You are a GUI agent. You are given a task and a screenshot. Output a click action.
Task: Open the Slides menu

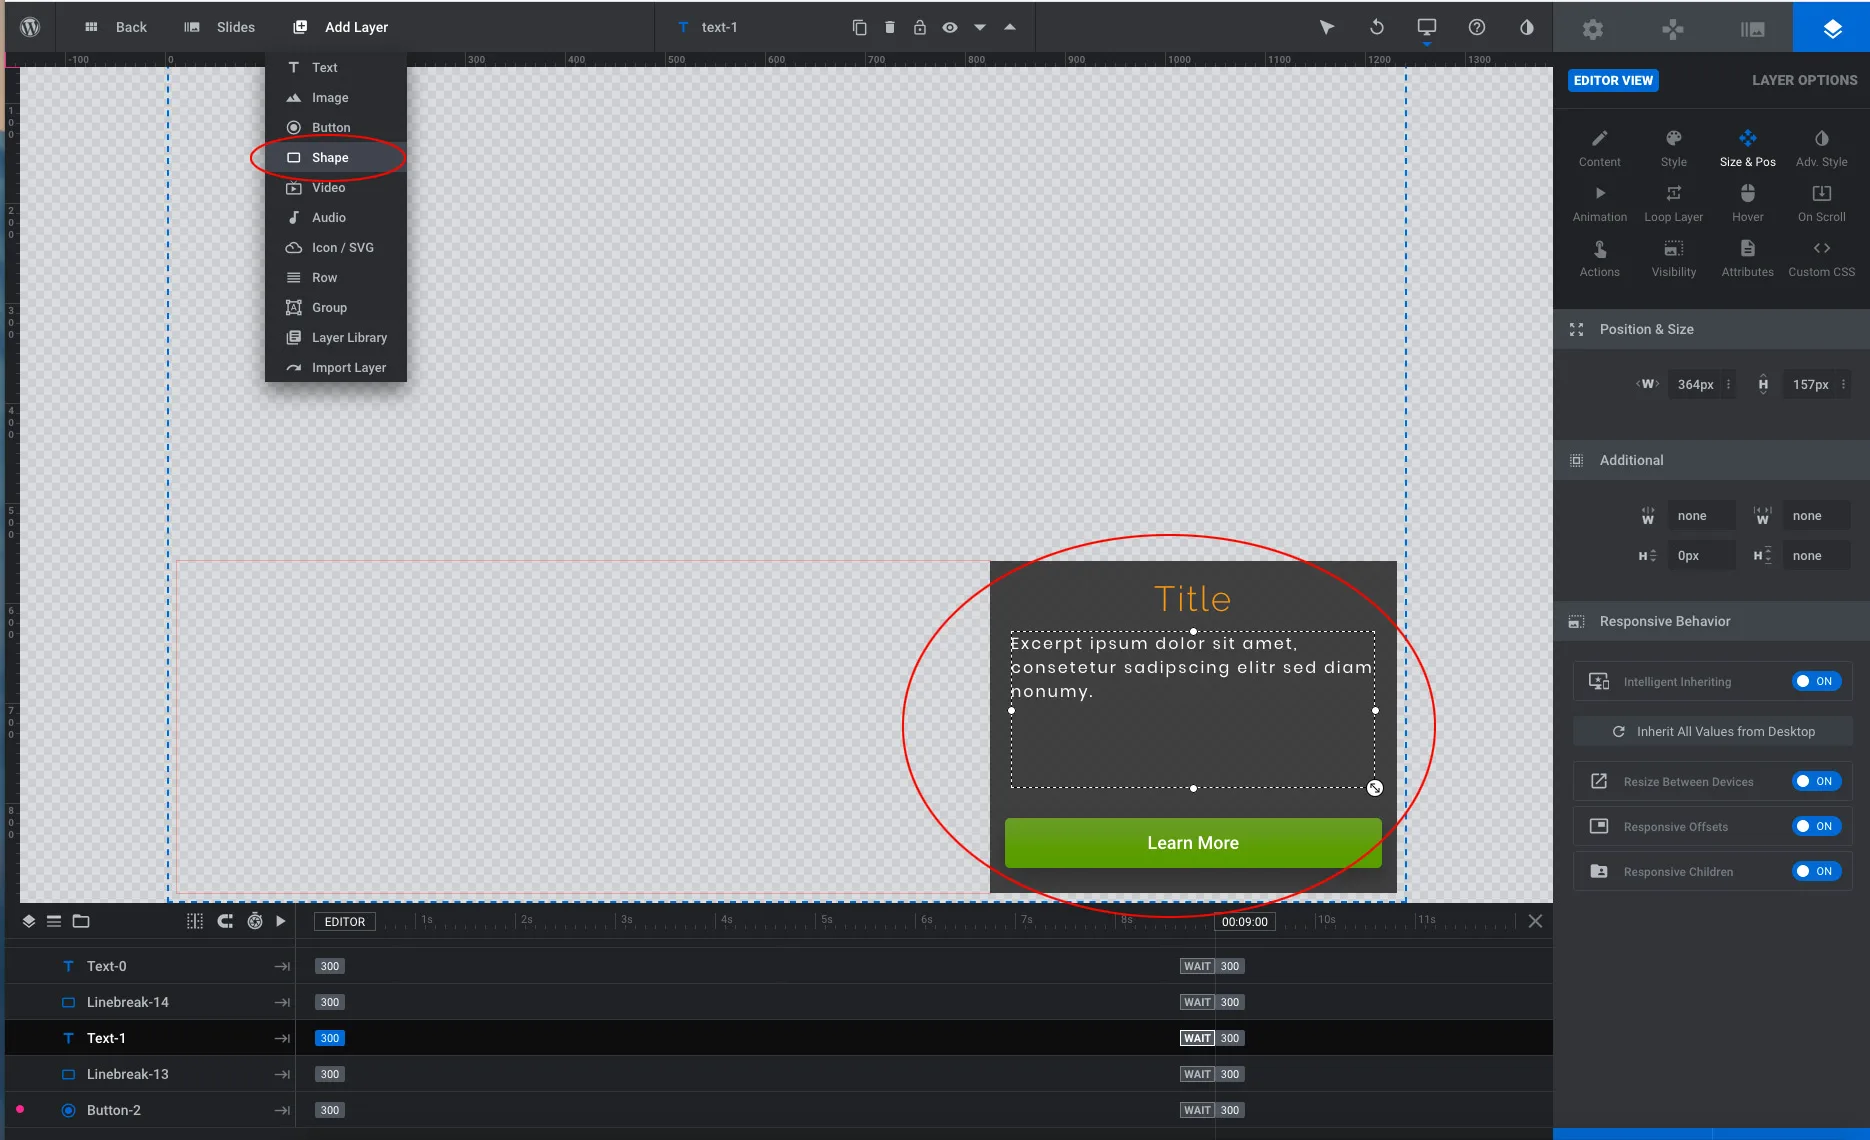point(220,27)
